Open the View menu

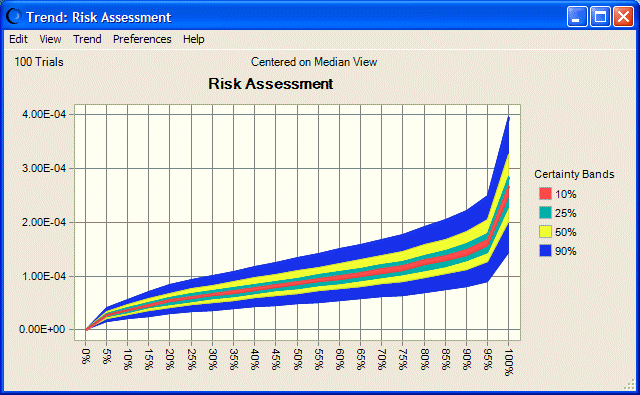(50, 39)
